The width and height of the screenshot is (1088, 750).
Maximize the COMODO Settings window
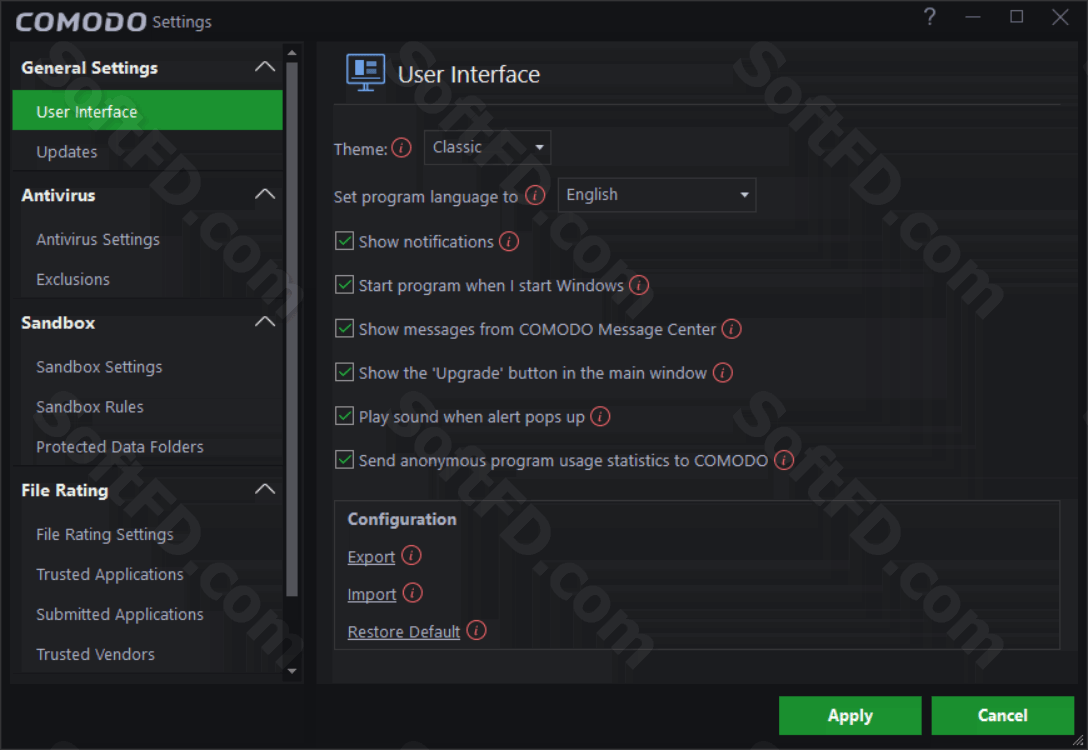pyautogui.click(x=1017, y=17)
